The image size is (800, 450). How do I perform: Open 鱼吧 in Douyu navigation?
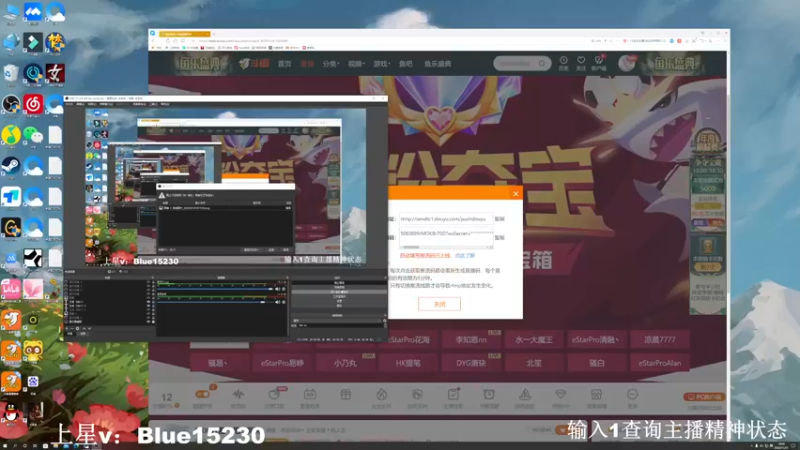(x=406, y=64)
